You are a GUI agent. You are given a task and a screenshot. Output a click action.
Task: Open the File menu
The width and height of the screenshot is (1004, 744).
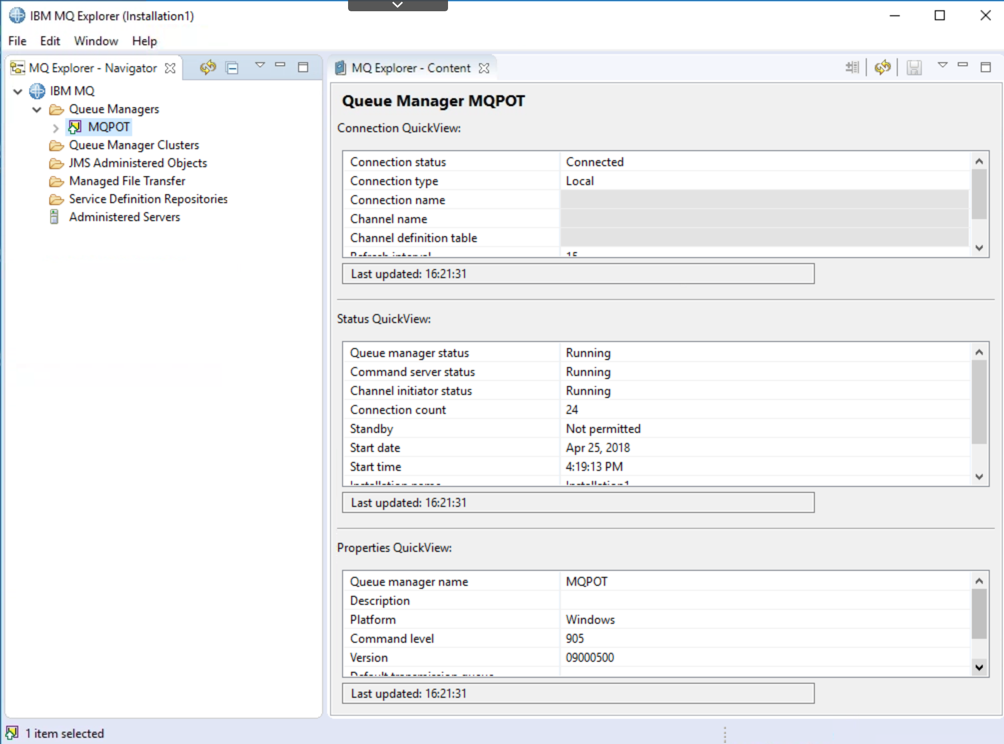[x=17, y=41]
